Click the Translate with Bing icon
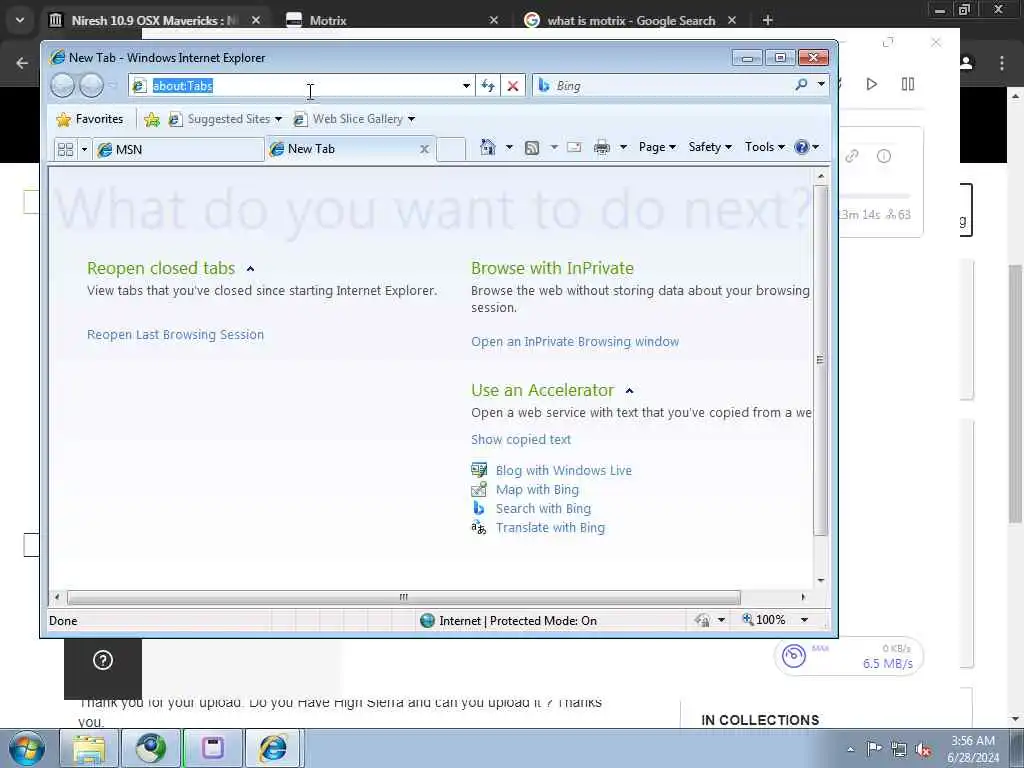The height and width of the screenshot is (768, 1024). [479, 528]
